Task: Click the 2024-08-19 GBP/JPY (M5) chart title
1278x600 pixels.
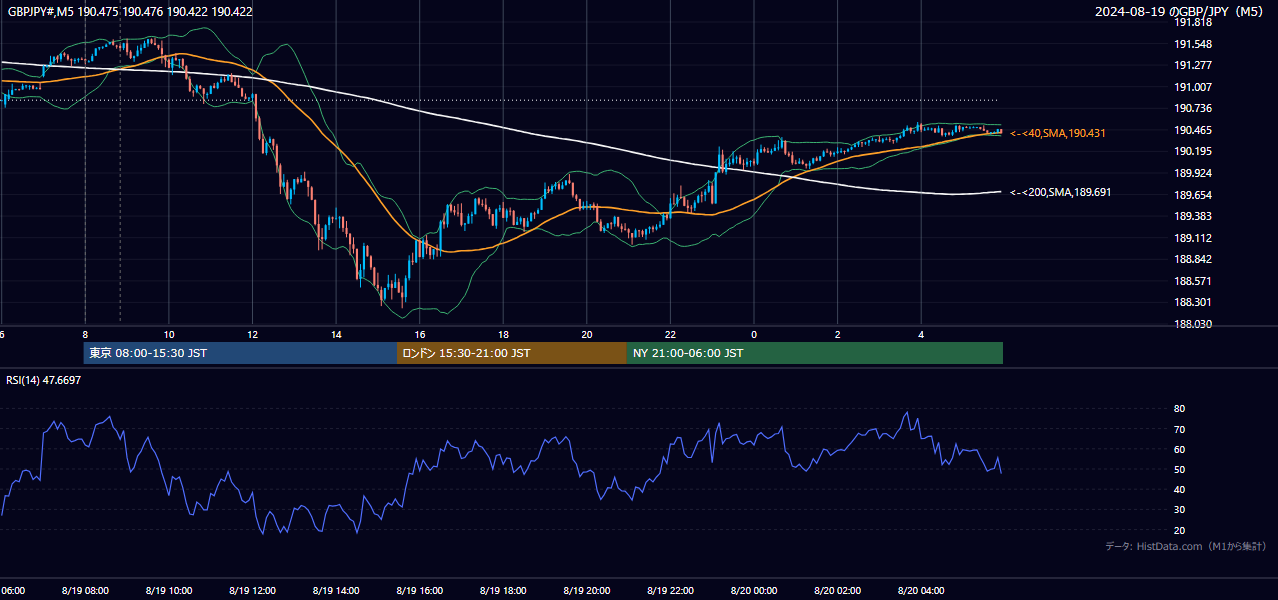Action: [x=1180, y=12]
